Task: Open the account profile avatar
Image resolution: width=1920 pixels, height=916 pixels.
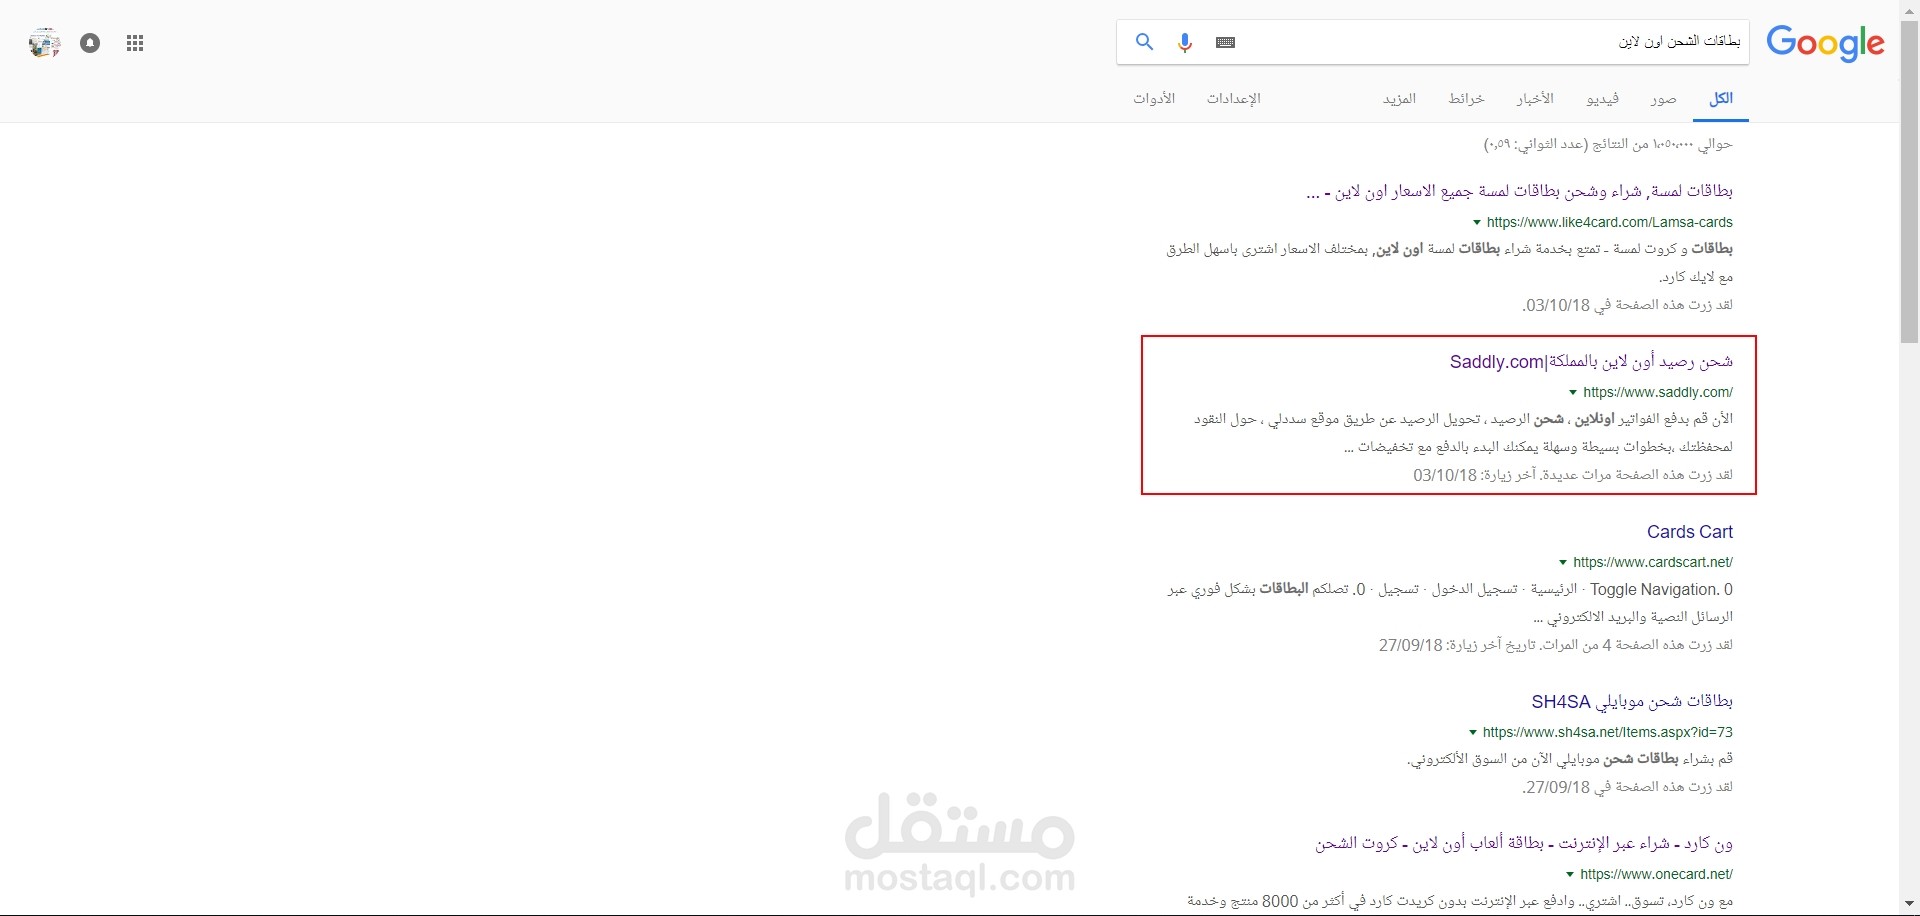Action: tap(44, 43)
